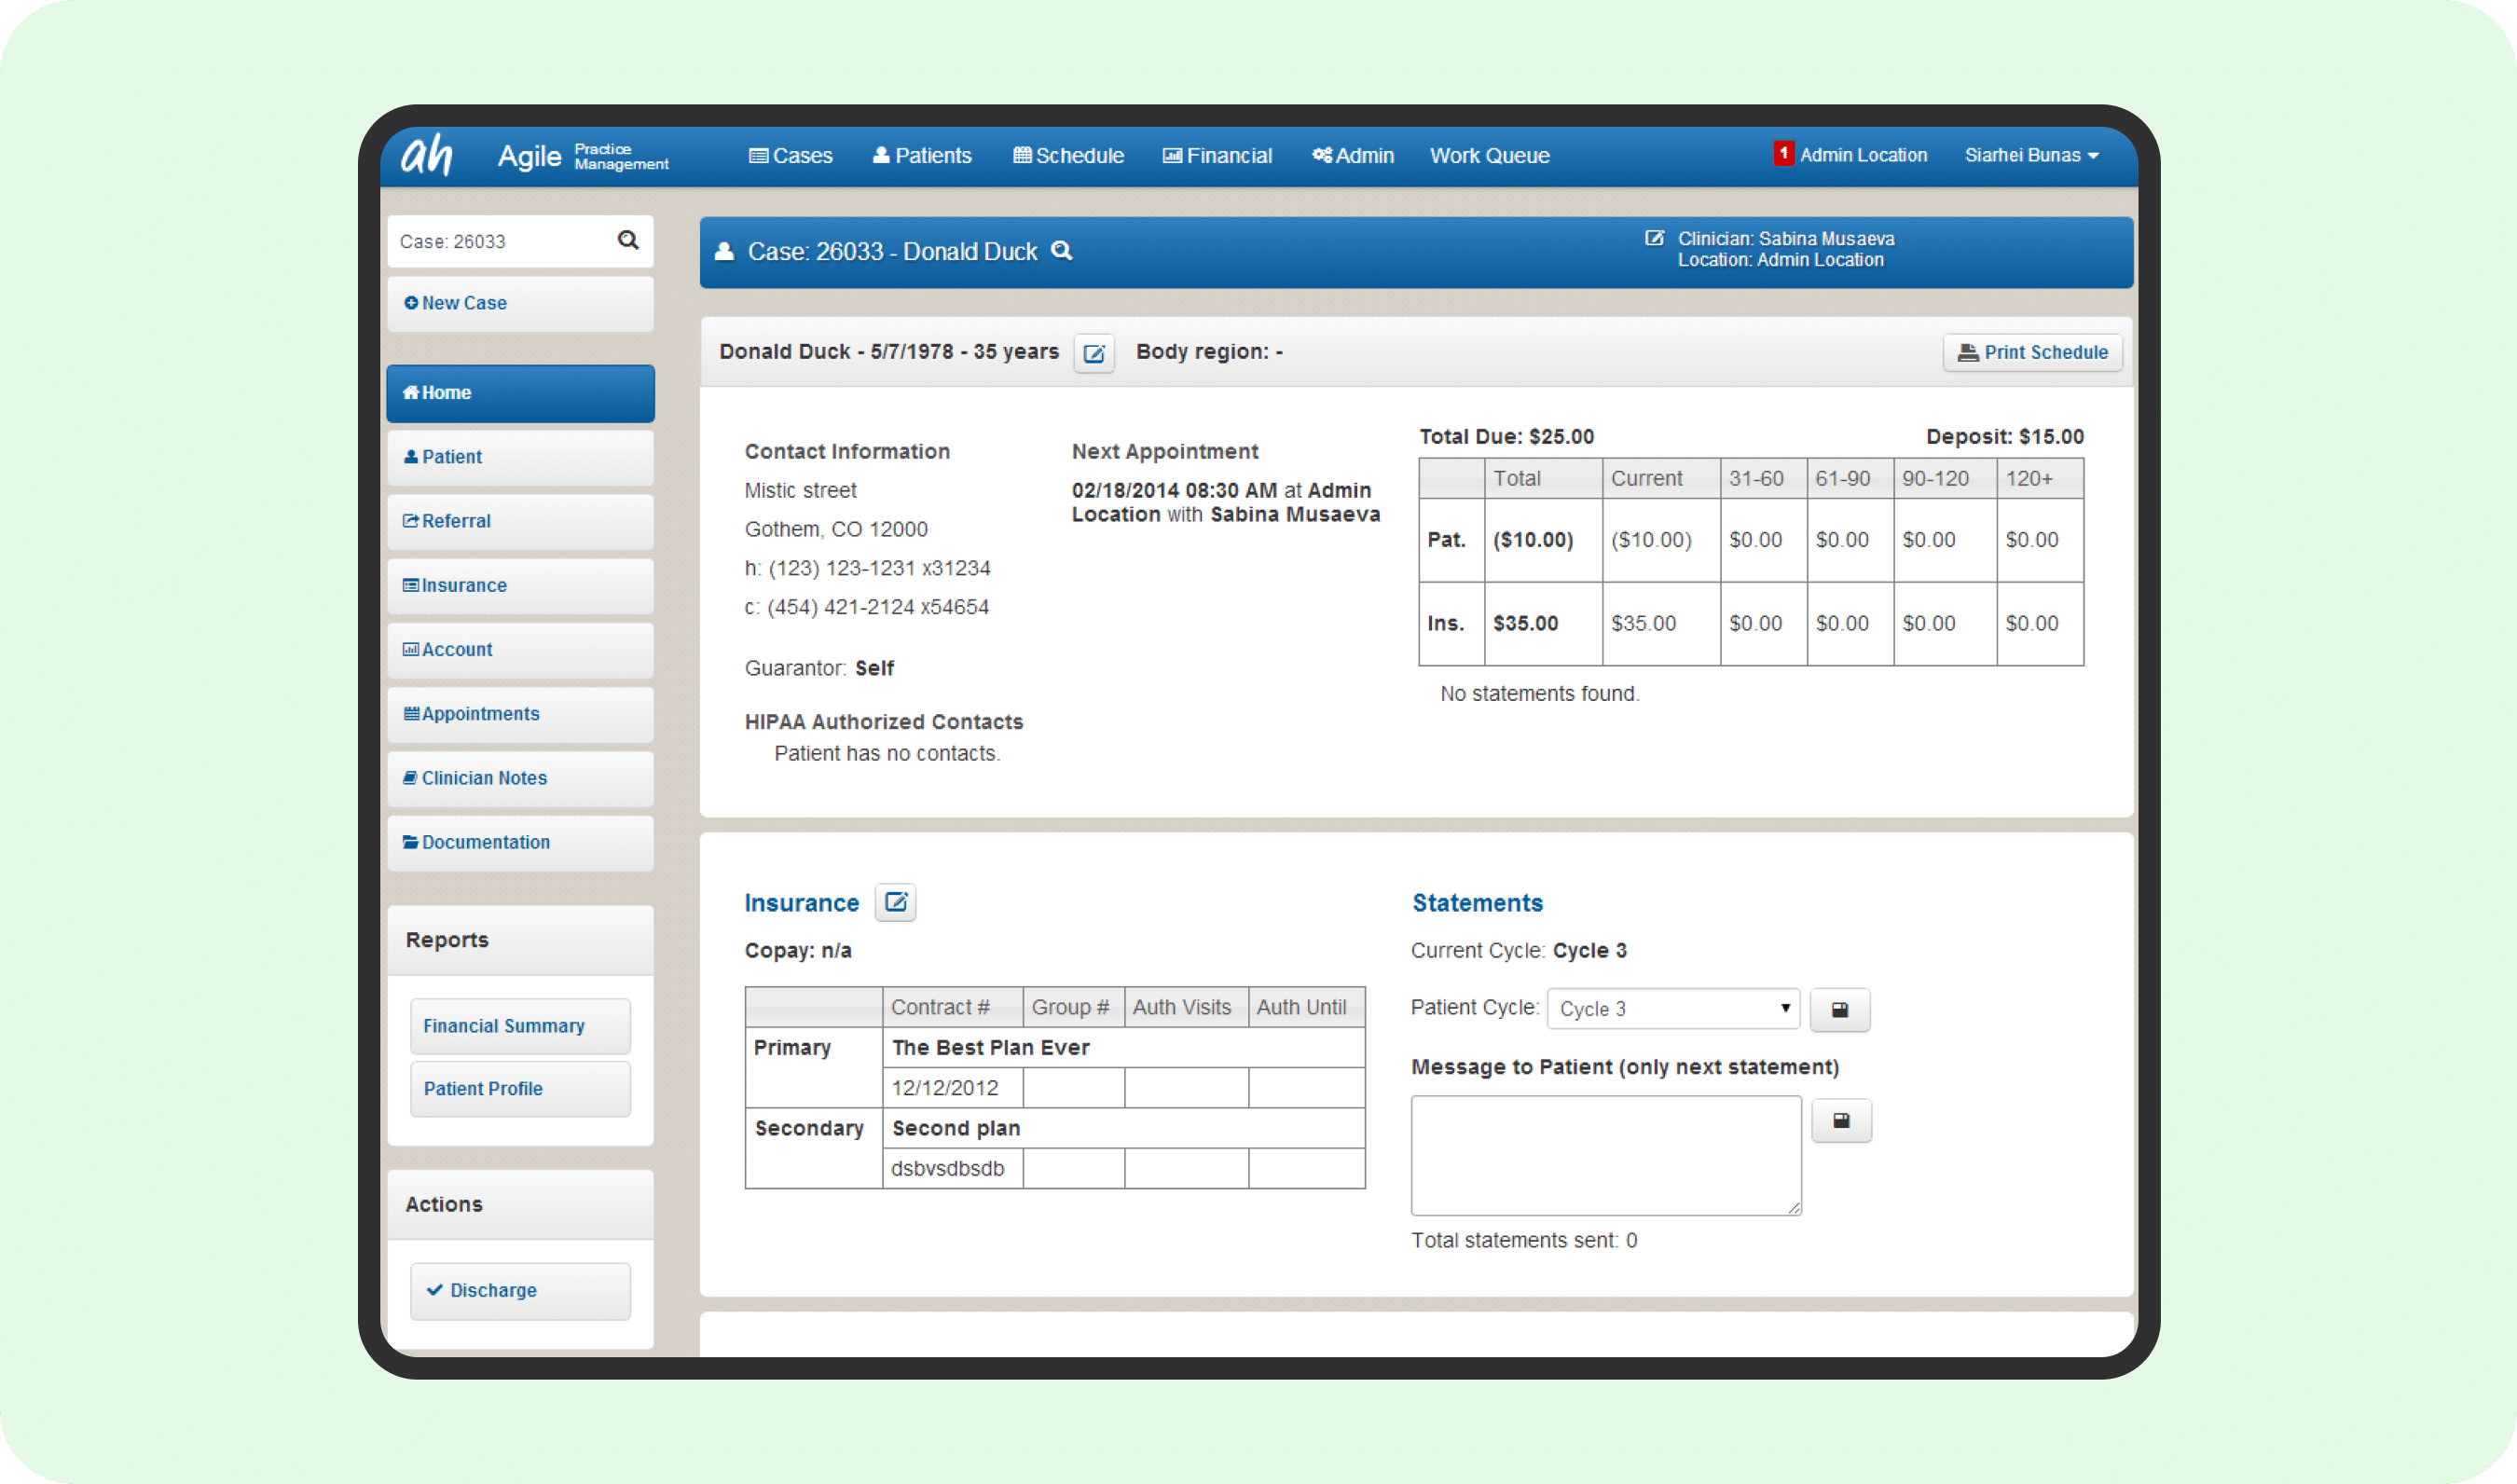This screenshot has height=1484, width=2517.
Task: Open the Patient sidebar section
Action: pos(520,457)
